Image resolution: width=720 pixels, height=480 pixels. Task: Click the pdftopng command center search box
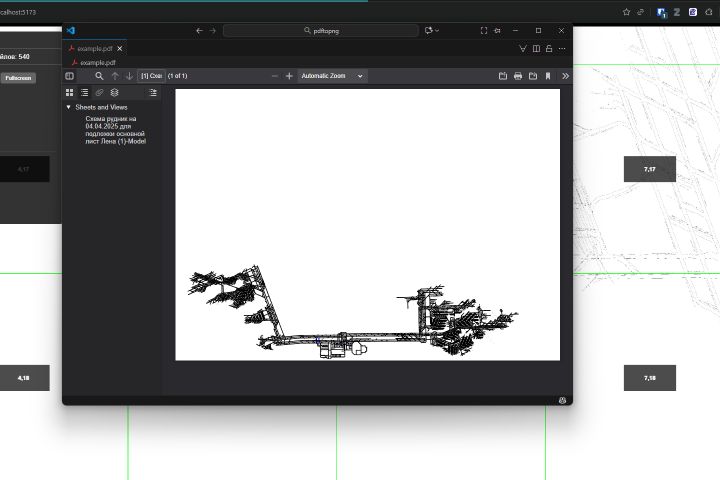click(x=321, y=31)
